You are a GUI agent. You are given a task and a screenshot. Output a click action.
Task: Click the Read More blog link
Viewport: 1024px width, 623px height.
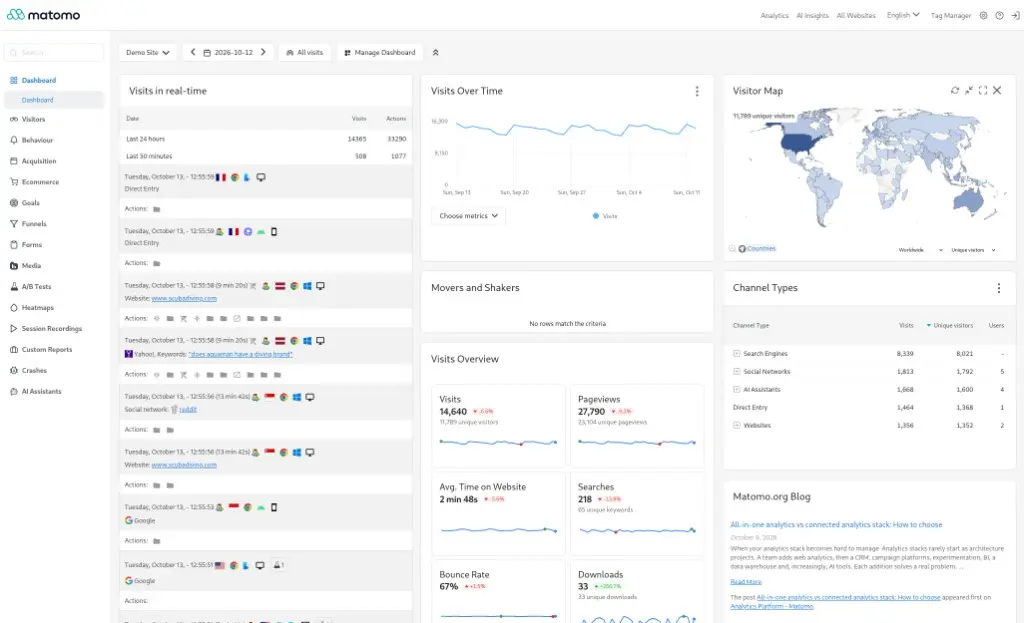746,582
